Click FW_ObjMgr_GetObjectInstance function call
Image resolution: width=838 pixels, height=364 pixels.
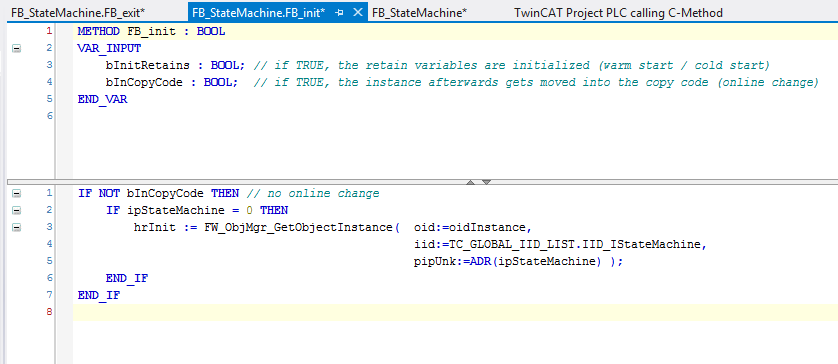click(299, 227)
